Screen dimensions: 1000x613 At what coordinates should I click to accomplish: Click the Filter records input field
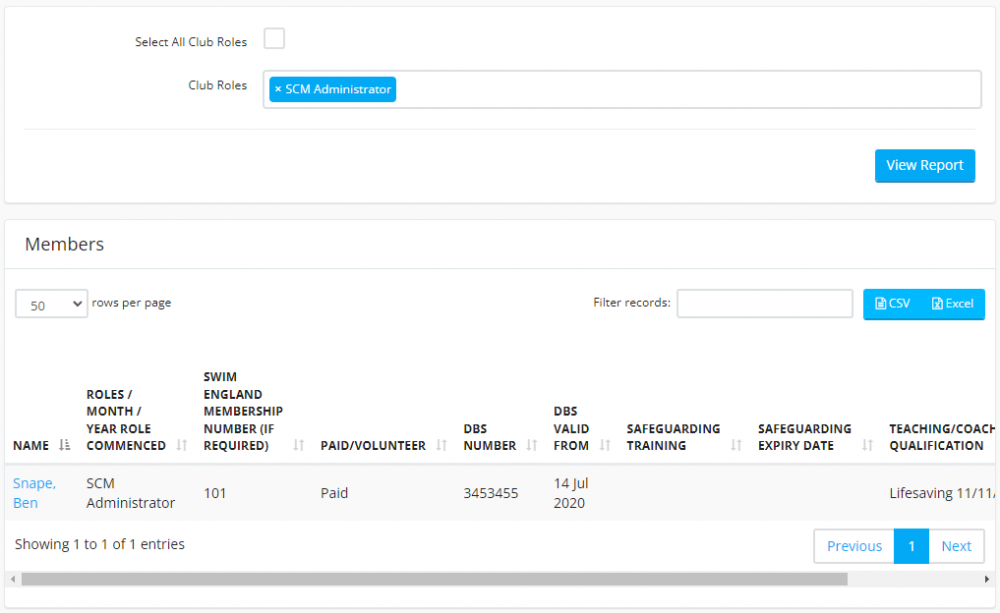[x=764, y=303]
